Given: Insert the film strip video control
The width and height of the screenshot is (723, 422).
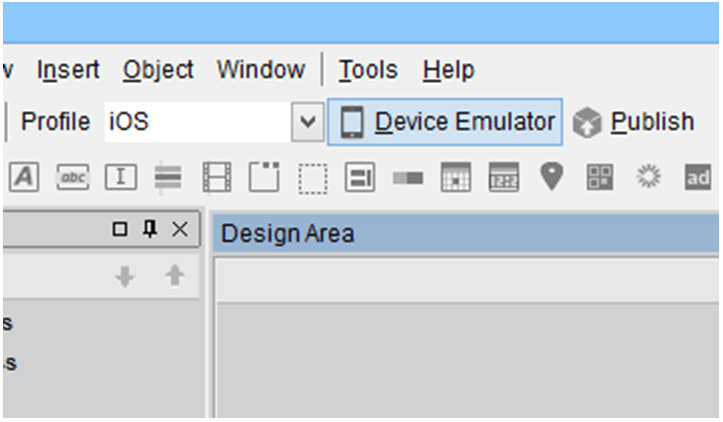Looking at the screenshot, I should tap(217, 177).
